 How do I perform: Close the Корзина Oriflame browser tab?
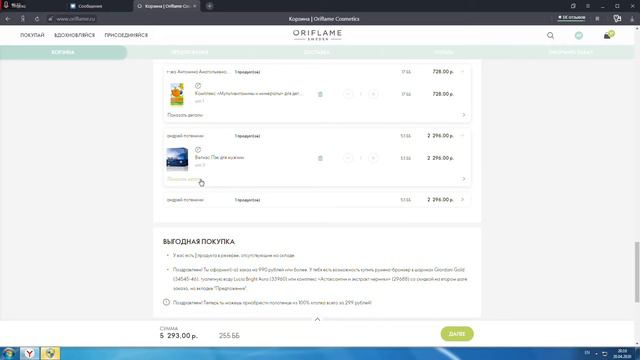click(x=195, y=6)
